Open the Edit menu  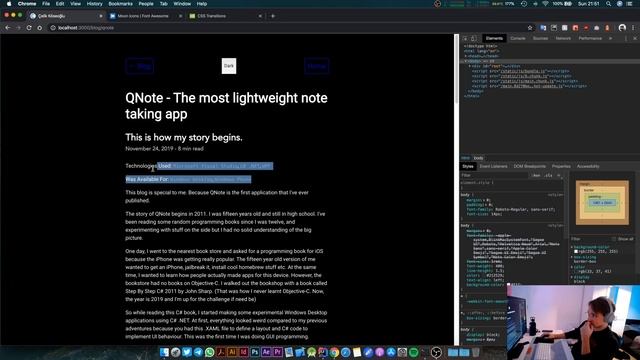(x=60, y=4)
